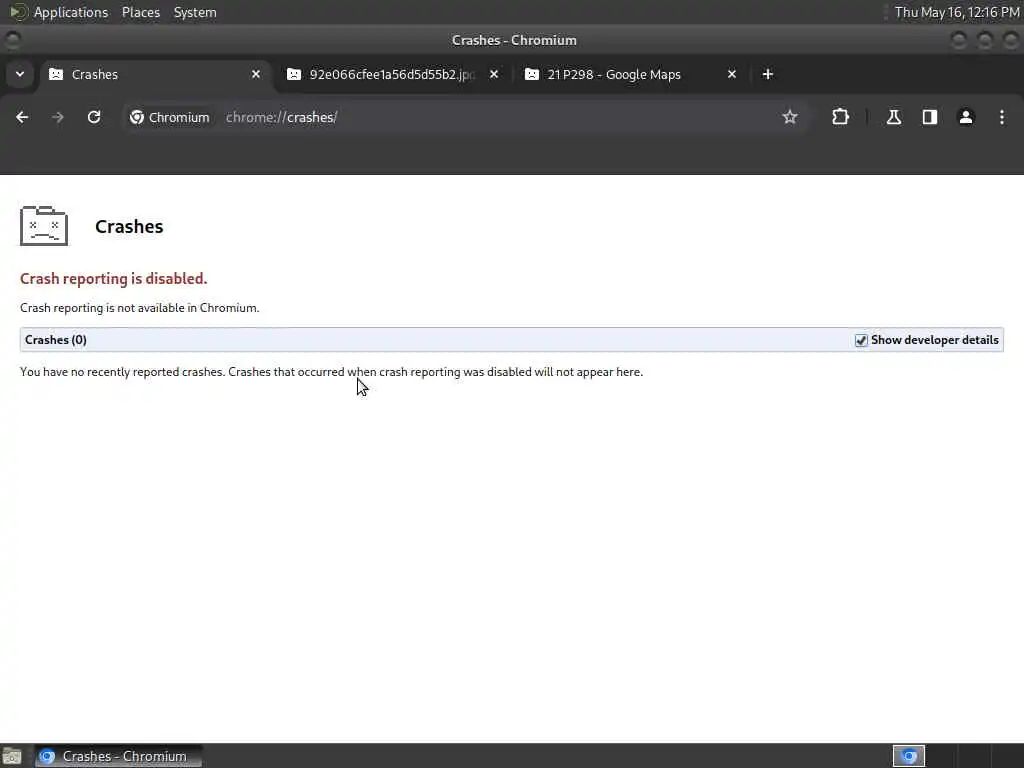Click the forward navigation arrow
This screenshot has height=768, width=1024.
58,117
